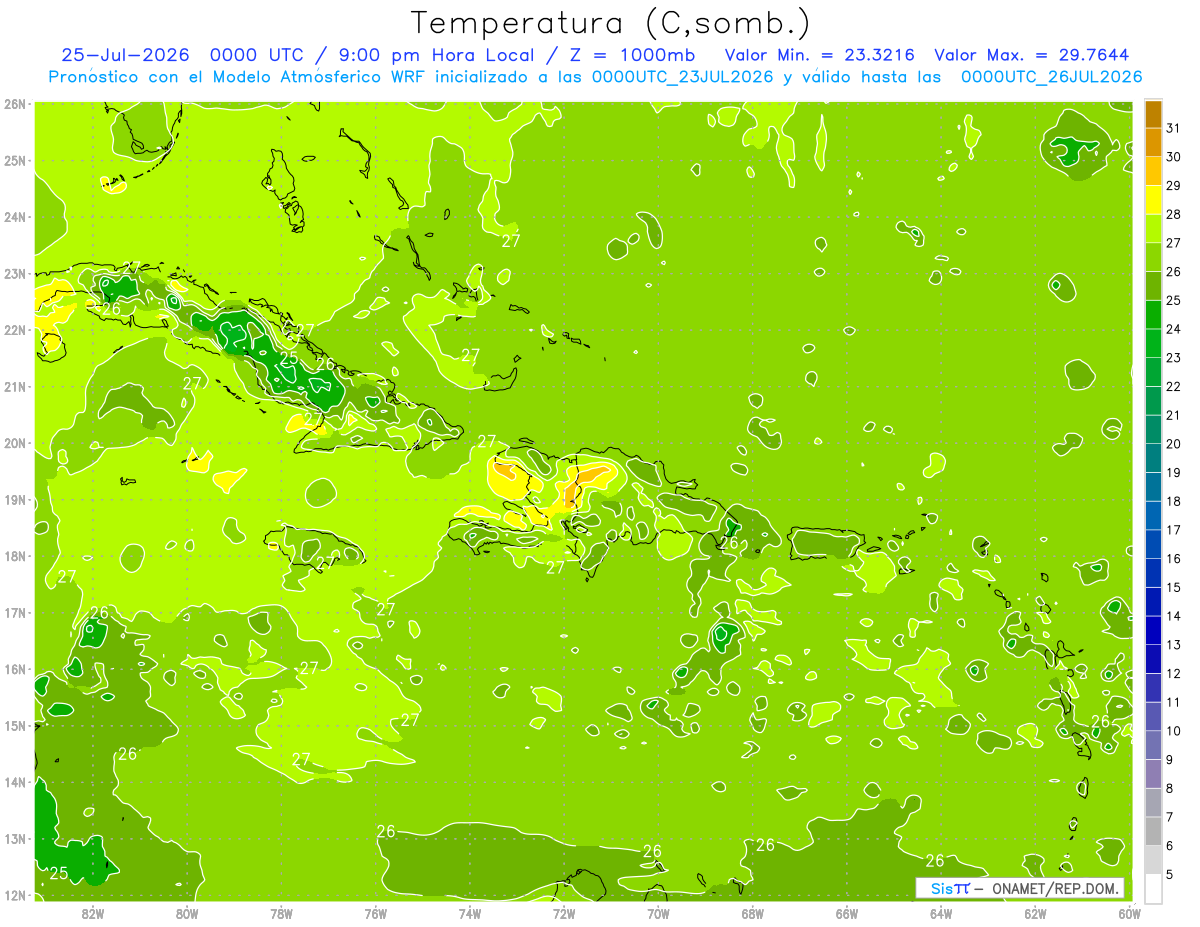Image resolution: width=1200 pixels, height=927 pixels.
Task: Click the "31" colorbar label
Action: (x=1174, y=128)
